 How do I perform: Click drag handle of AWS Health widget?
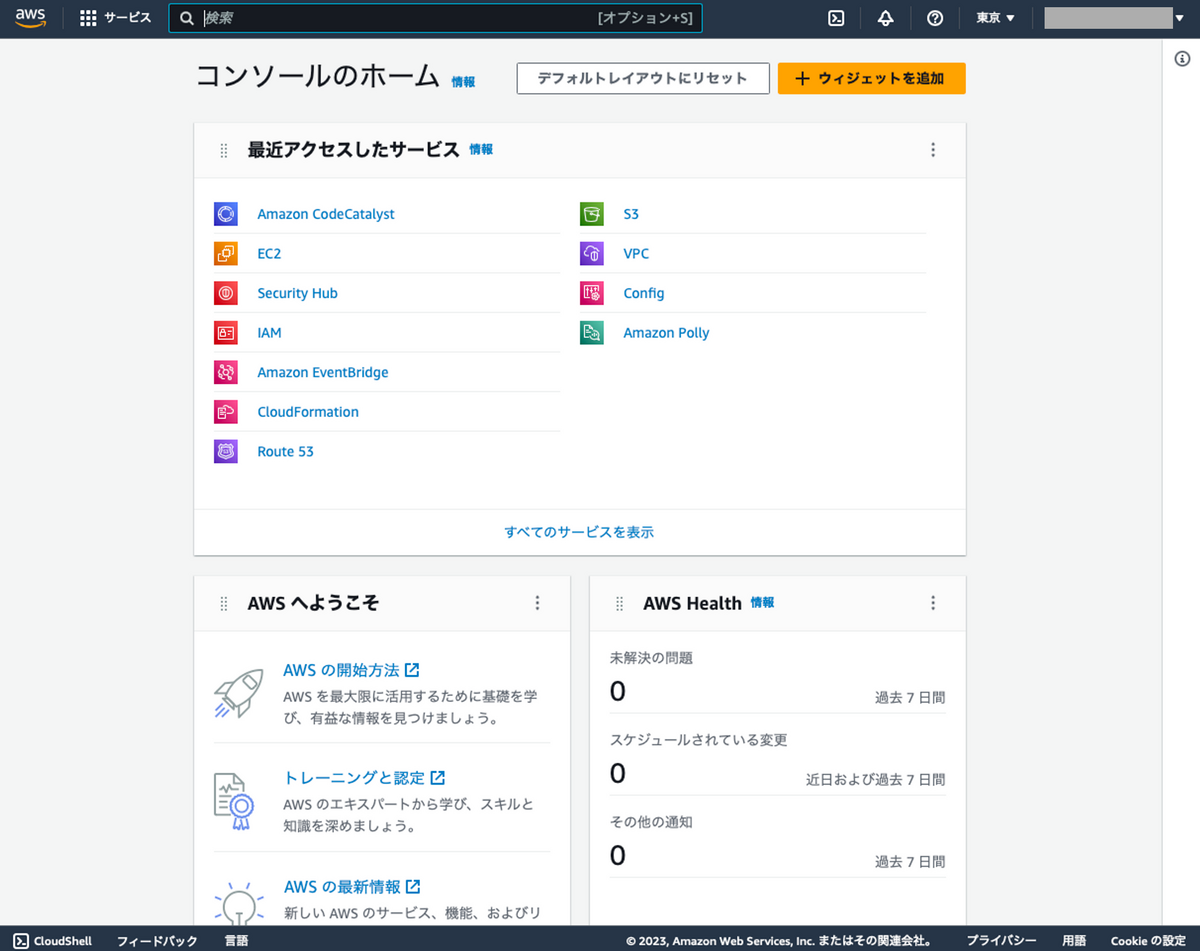(x=620, y=603)
